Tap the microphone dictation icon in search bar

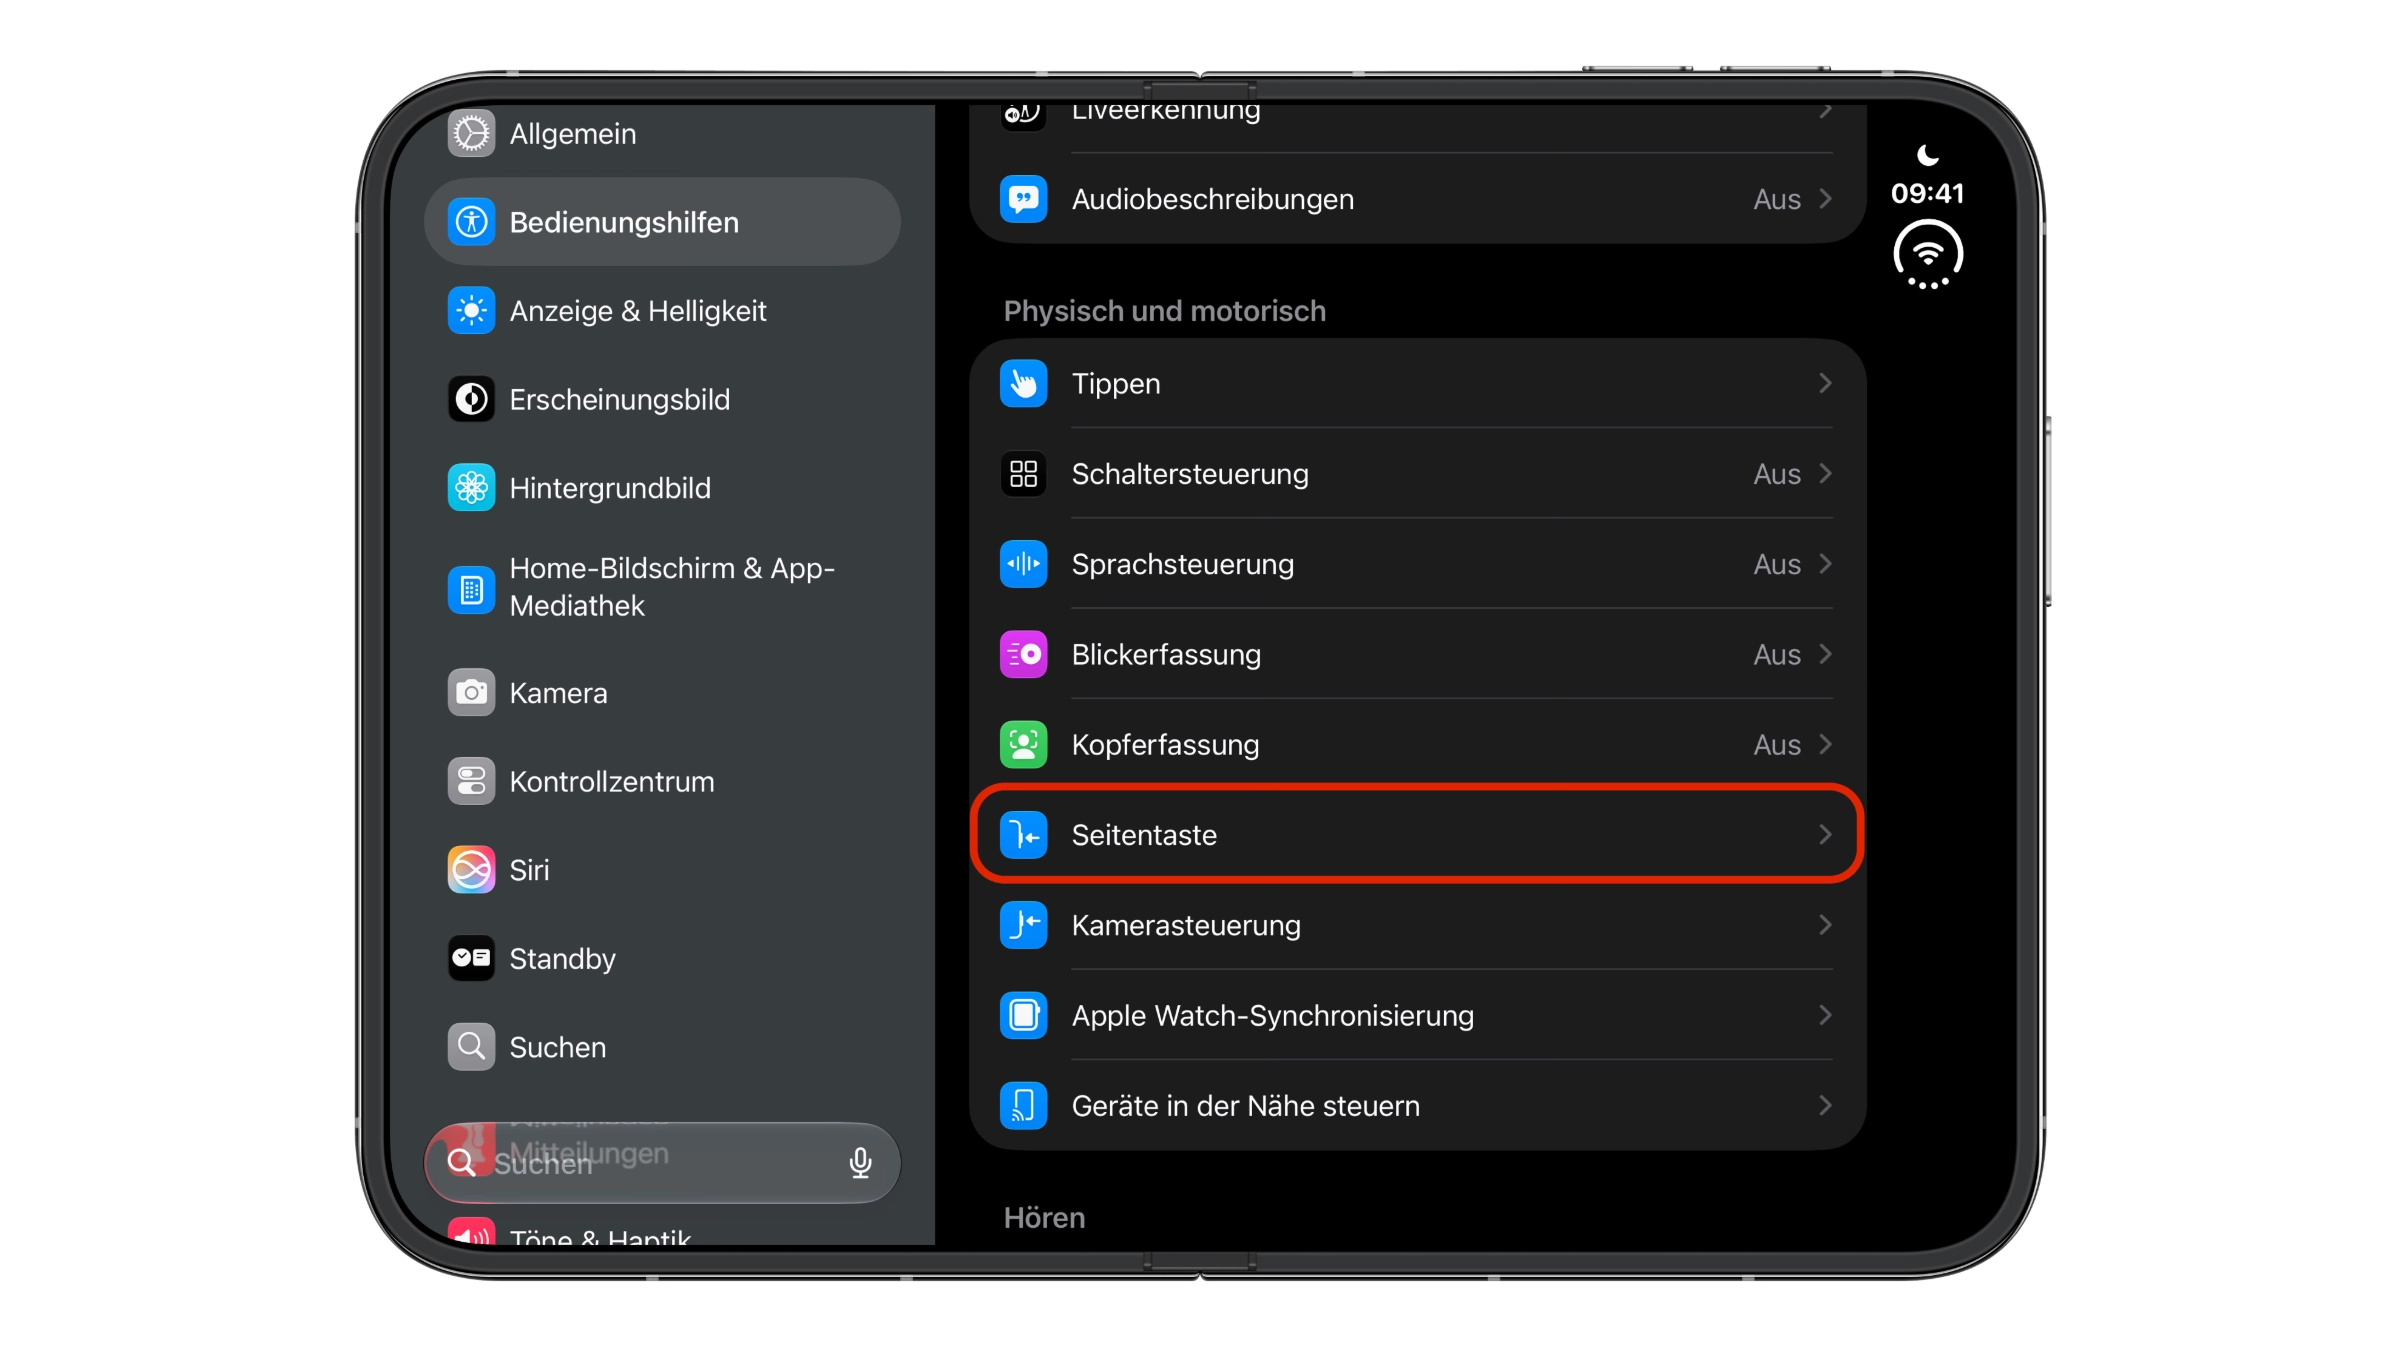(x=860, y=1162)
